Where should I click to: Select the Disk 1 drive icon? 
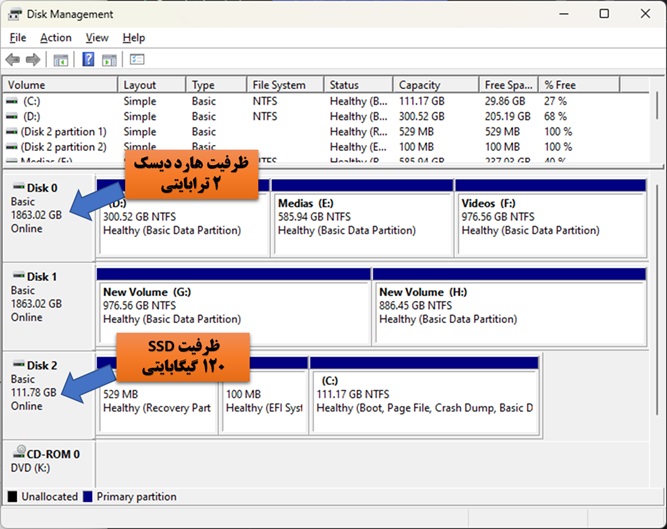coord(19,276)
